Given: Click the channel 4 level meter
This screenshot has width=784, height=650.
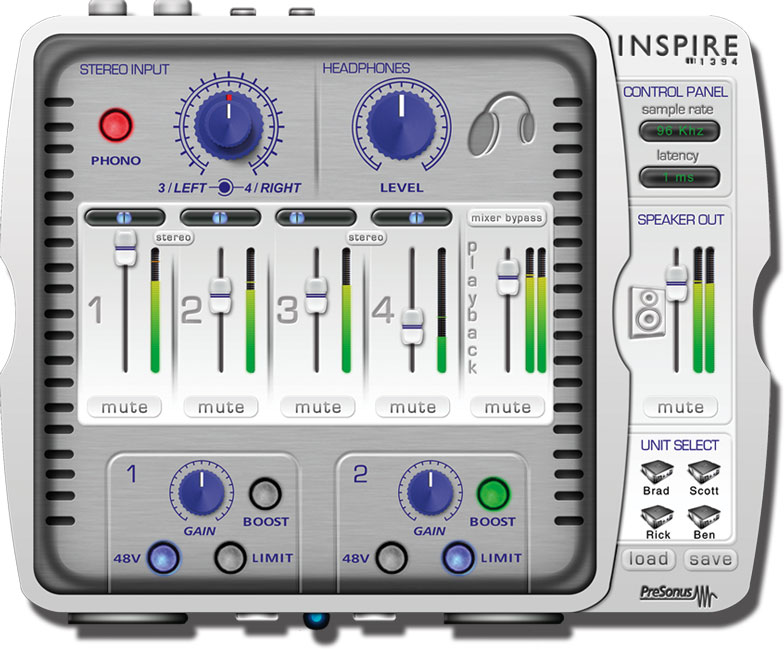Looking at the screenshot, I should 442,310.
